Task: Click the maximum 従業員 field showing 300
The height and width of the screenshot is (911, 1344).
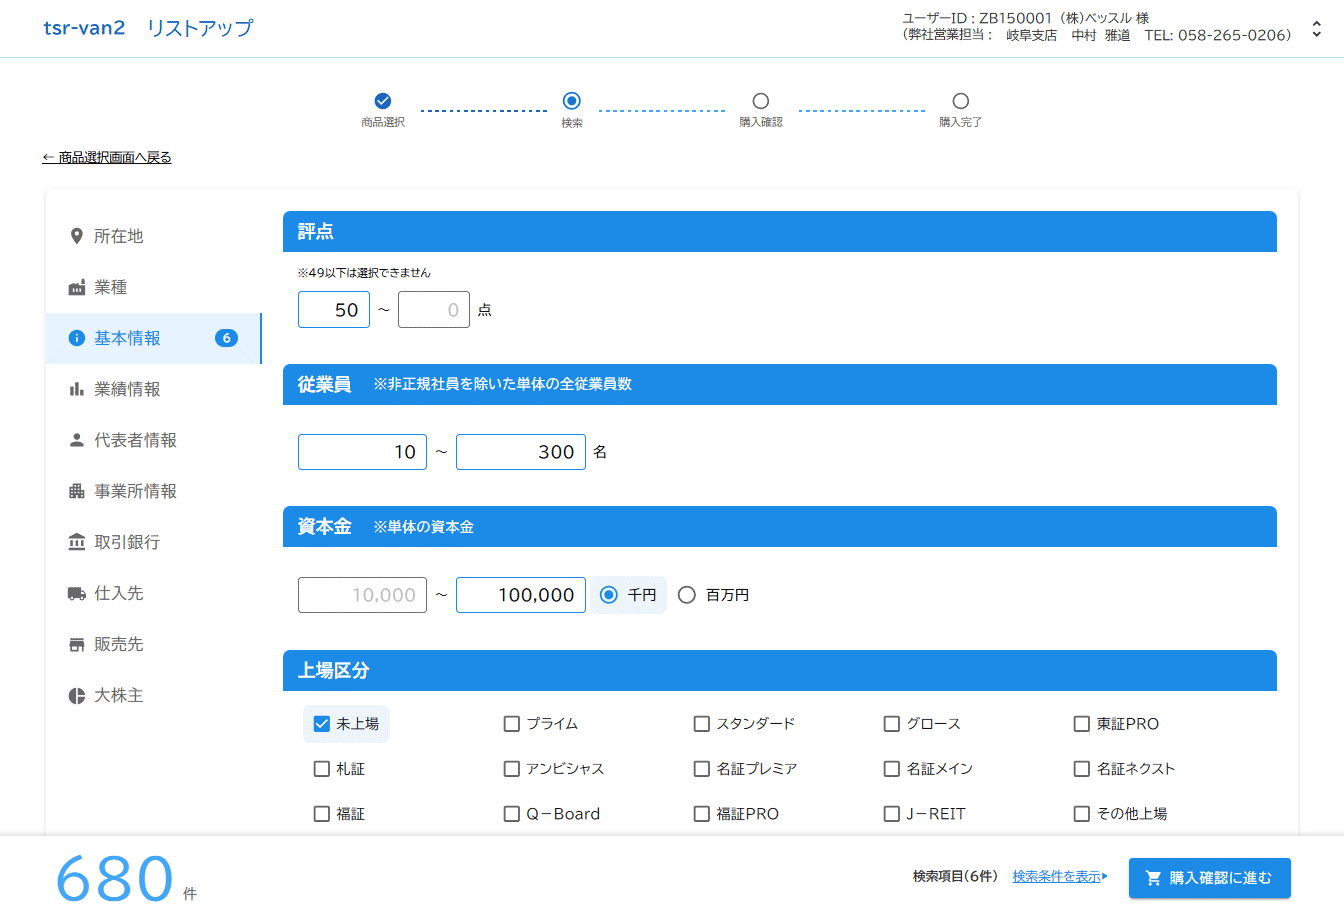Action: coord(521,452)
